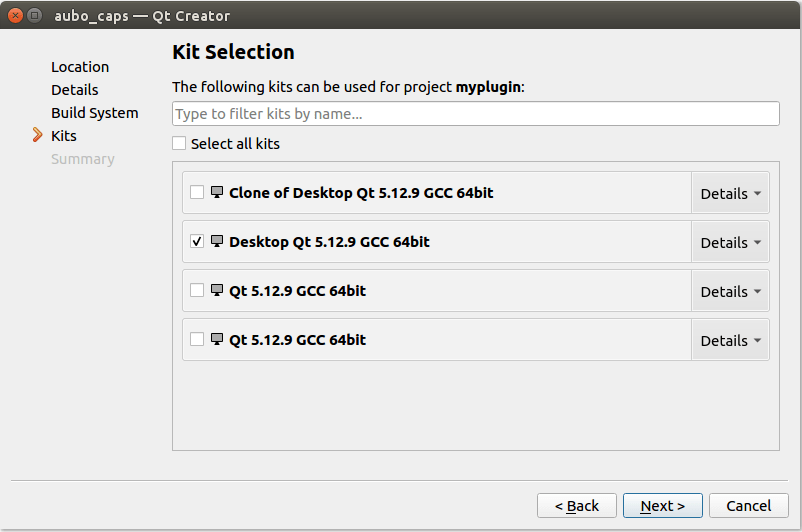Open the Details wizard step
Image resolution: width=802 pixels, height=532 pixels.
75,90
